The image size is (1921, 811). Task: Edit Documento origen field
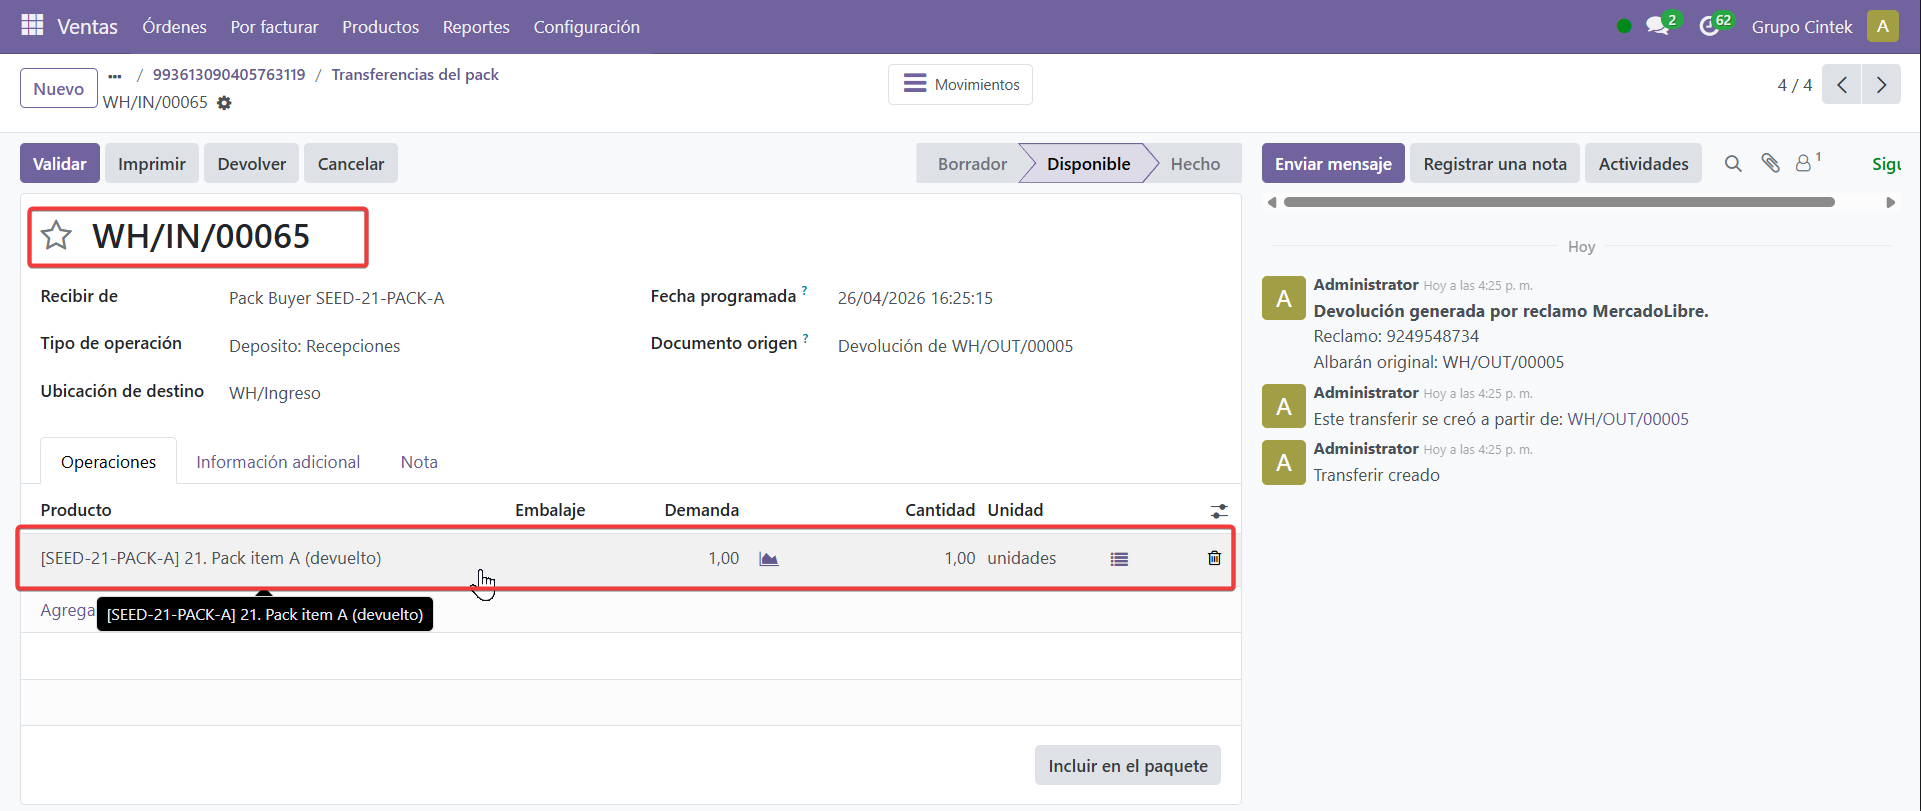(955, 346)
